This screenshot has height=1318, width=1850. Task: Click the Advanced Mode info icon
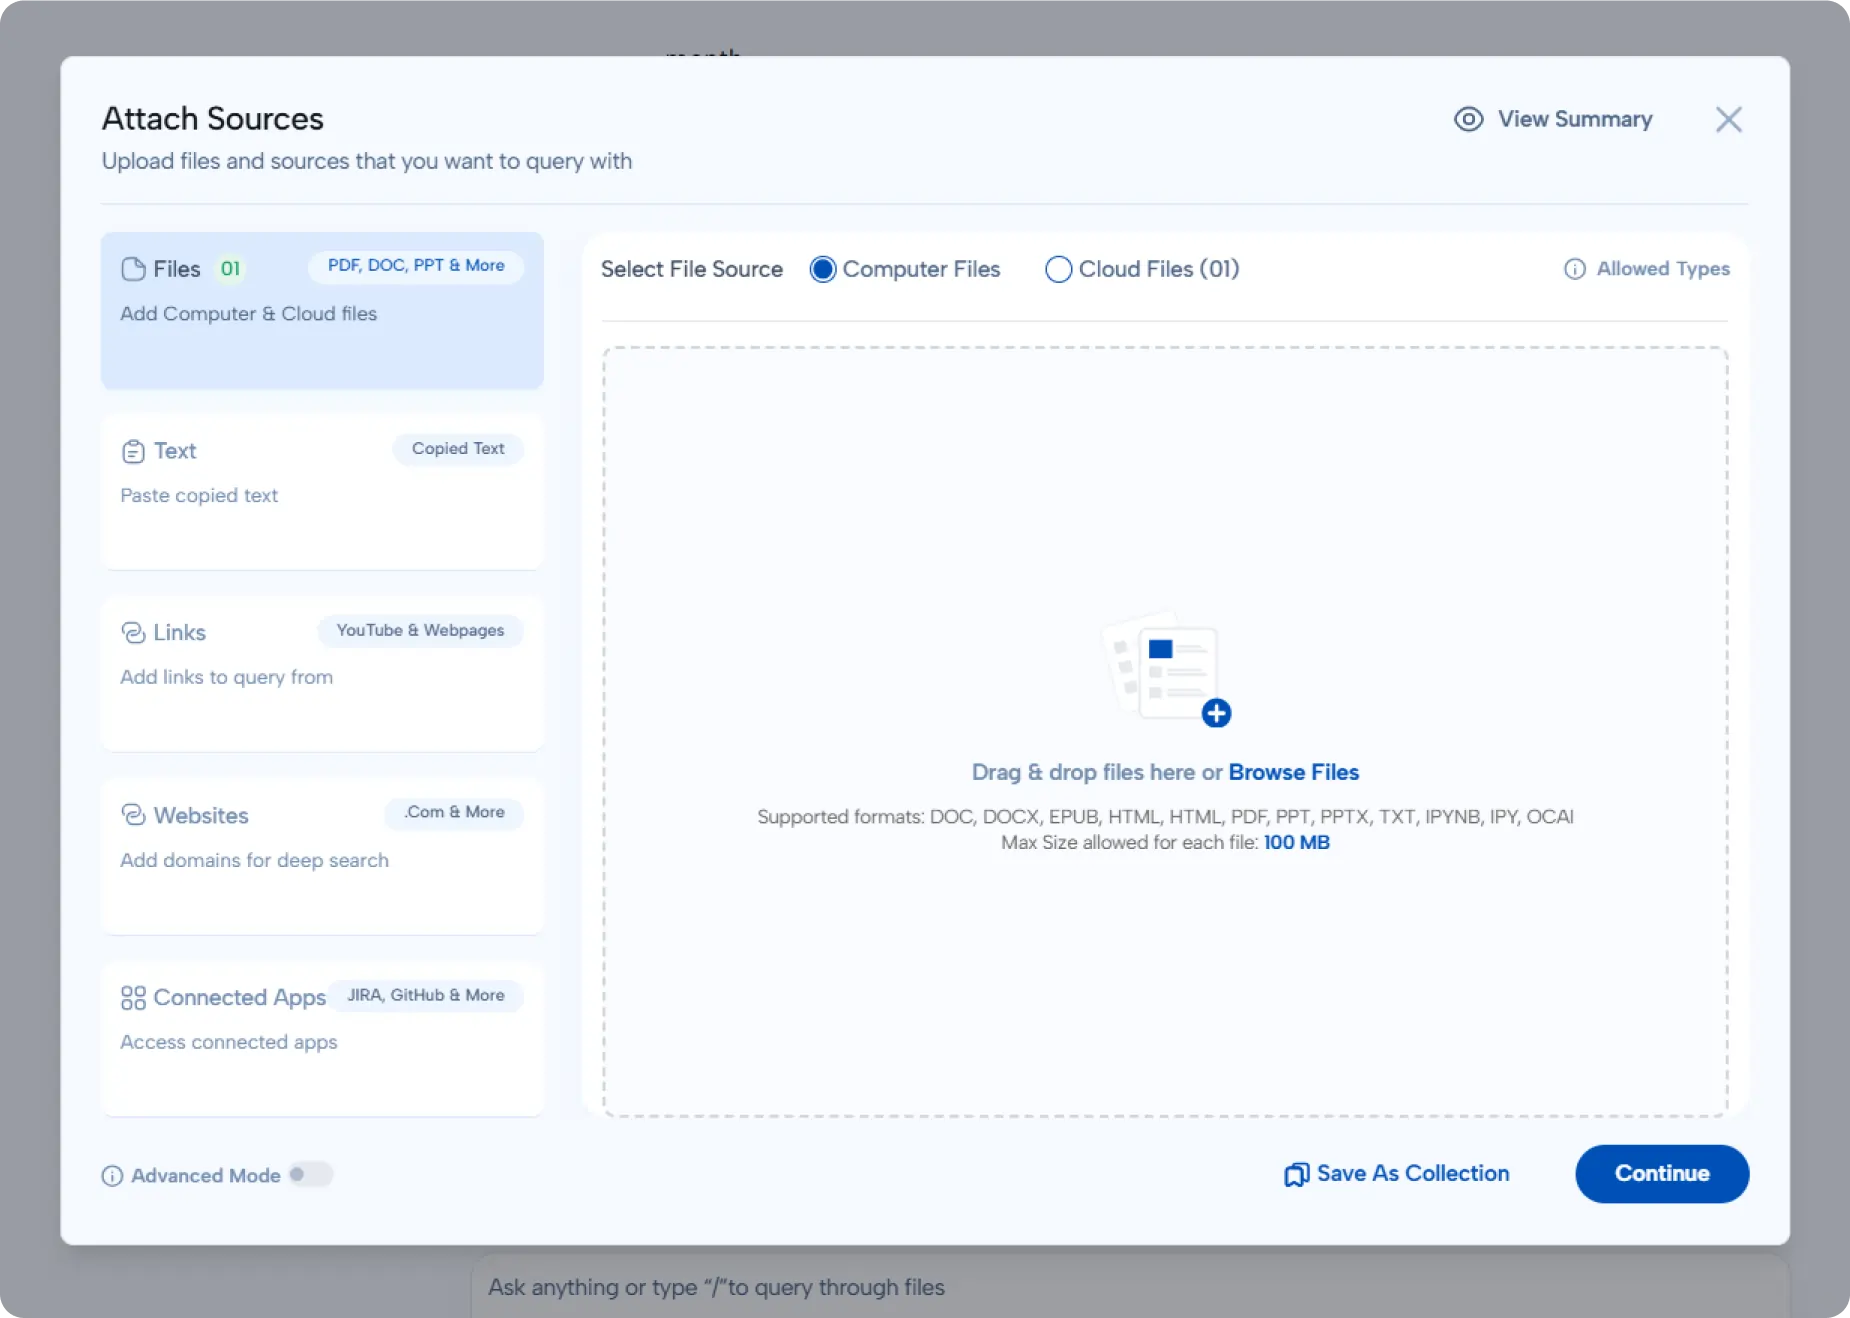[x=112, y=1176]
